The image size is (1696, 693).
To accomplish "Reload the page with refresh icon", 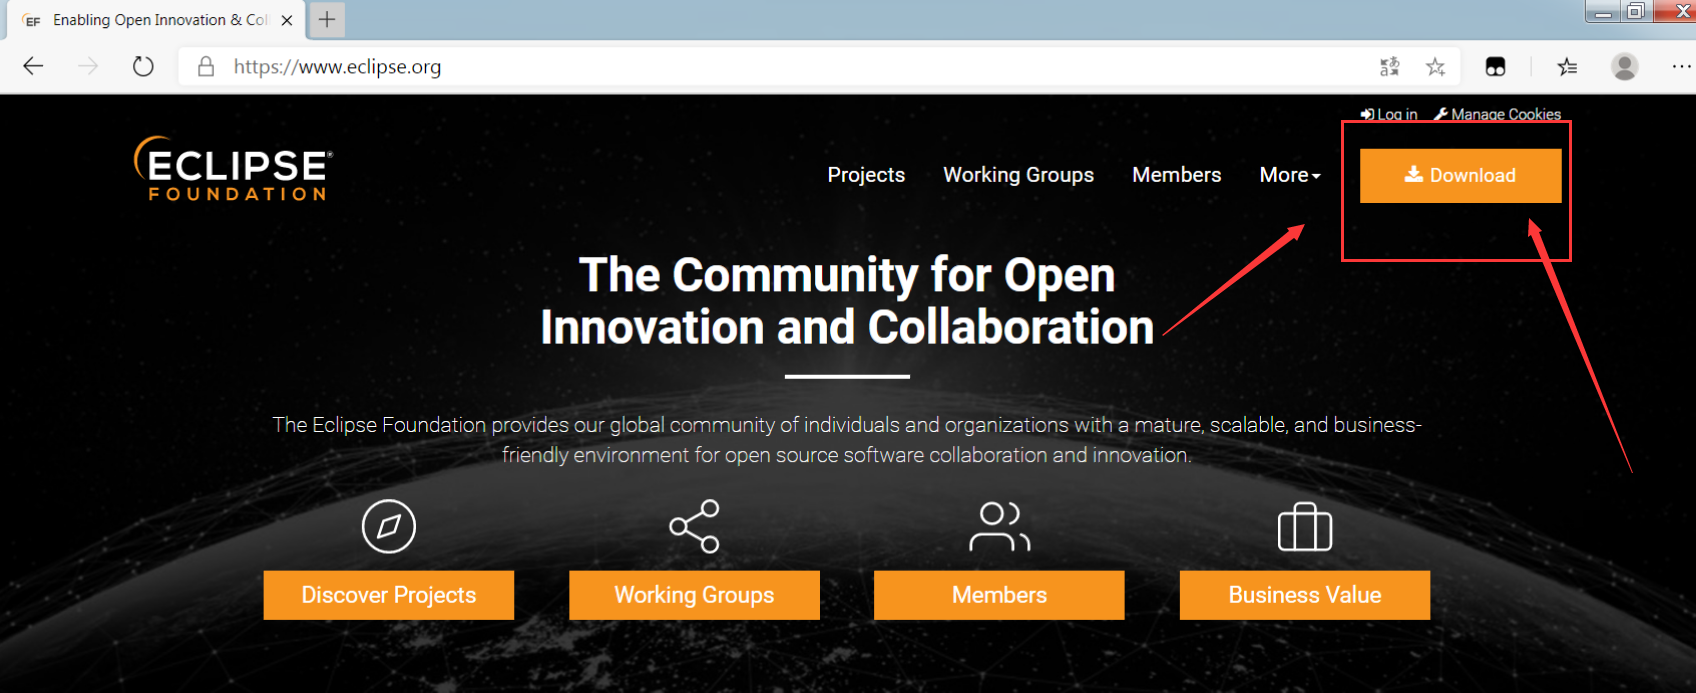I will pos(143,67).
